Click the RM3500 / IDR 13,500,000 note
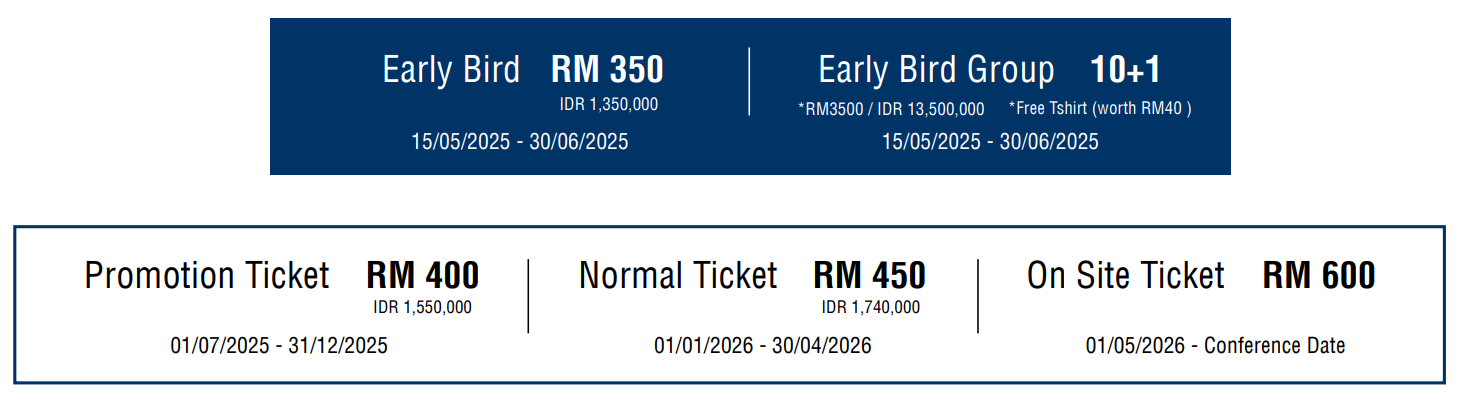Viewport: 1463px width, 403px height. tap(891, 108)
